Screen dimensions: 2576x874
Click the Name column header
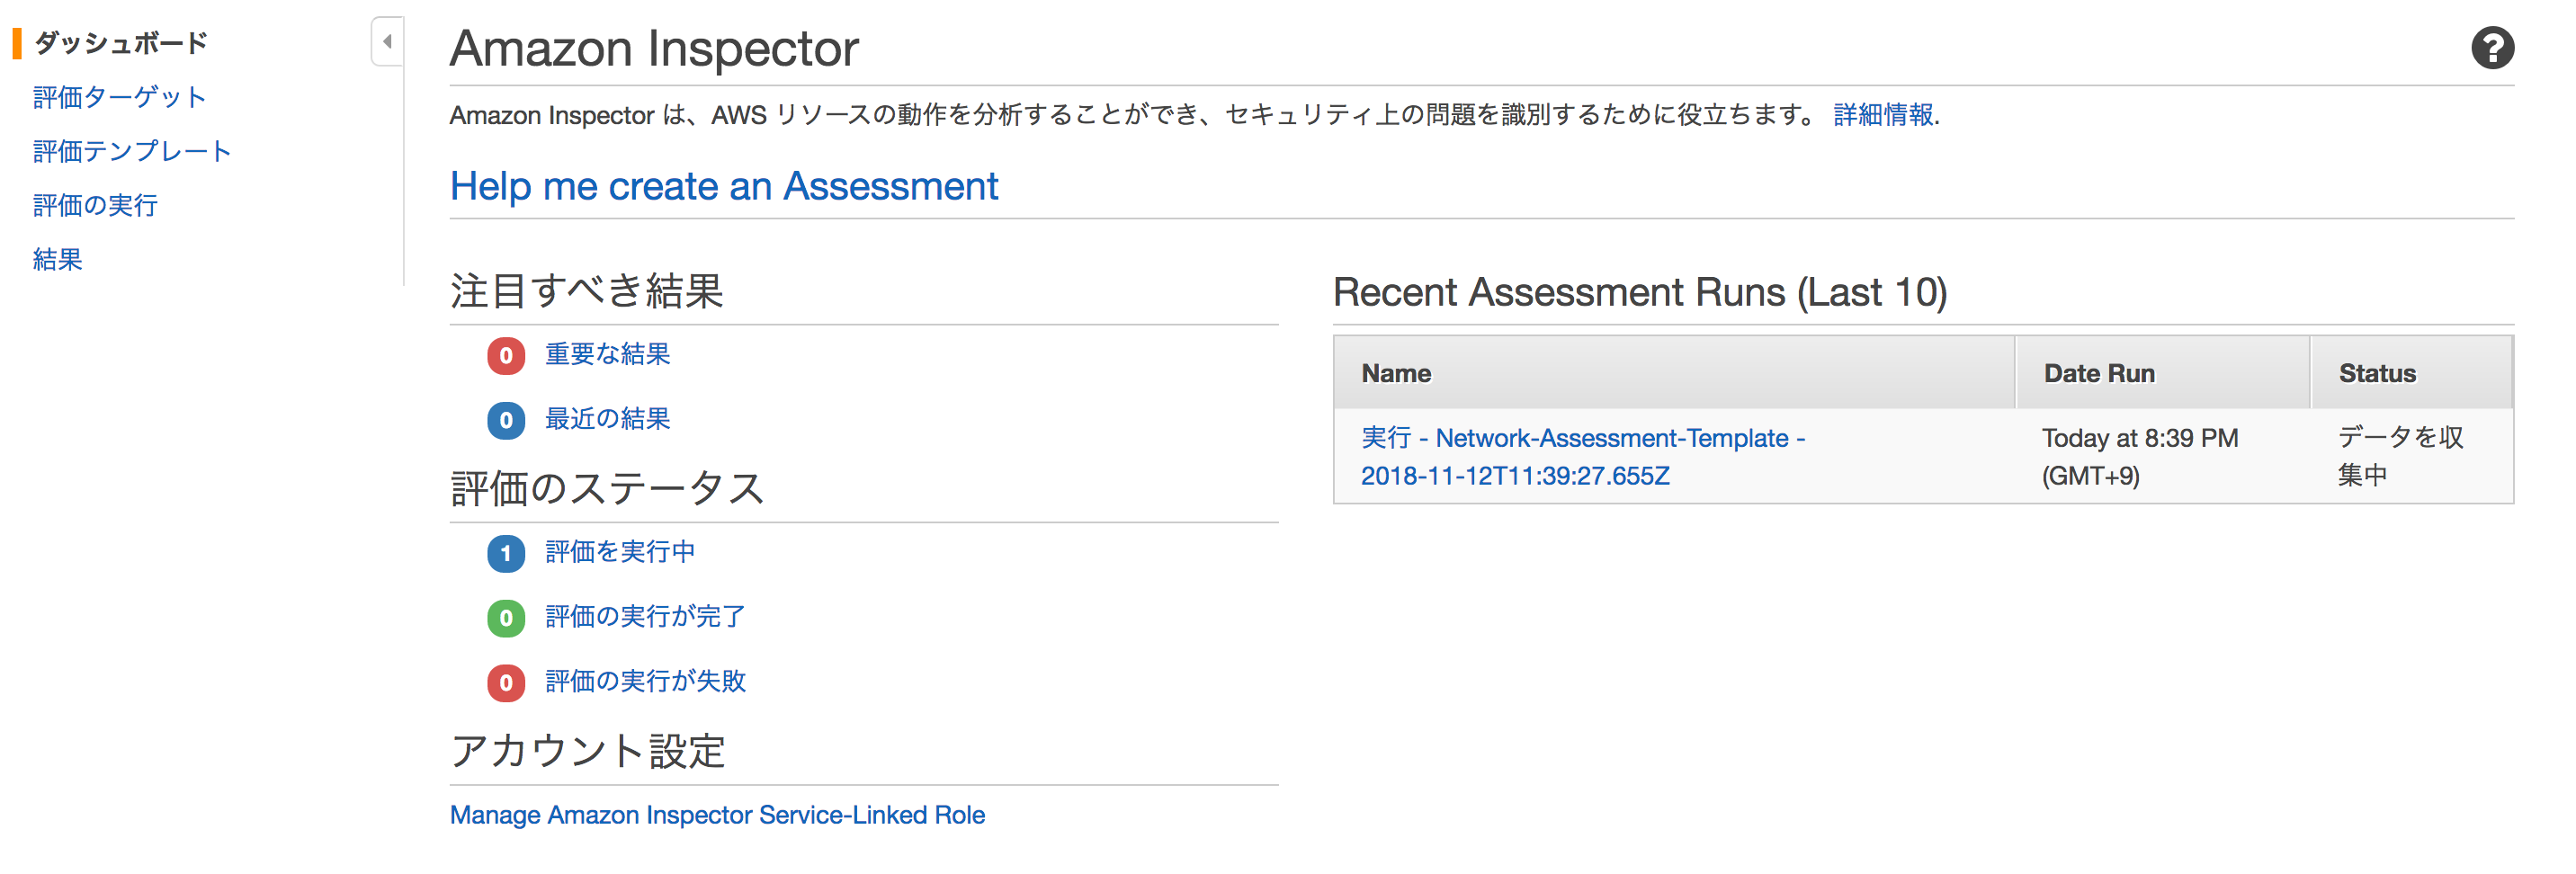1675,373
